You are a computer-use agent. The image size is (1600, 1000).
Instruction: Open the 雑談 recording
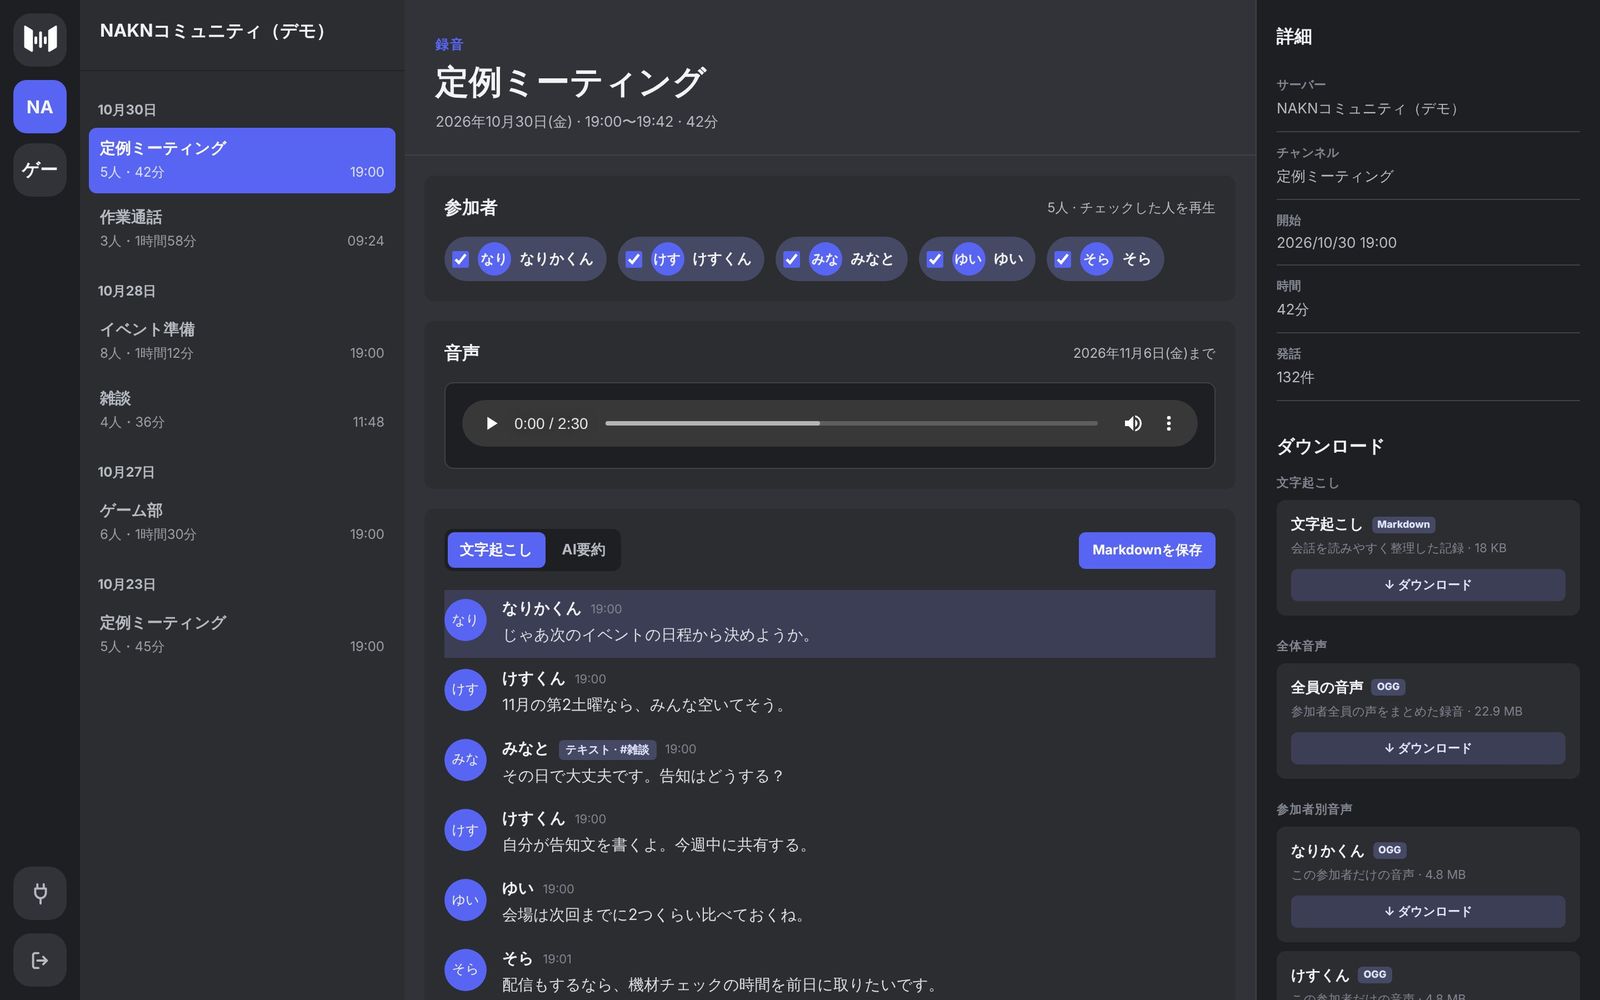pos(242,410)
